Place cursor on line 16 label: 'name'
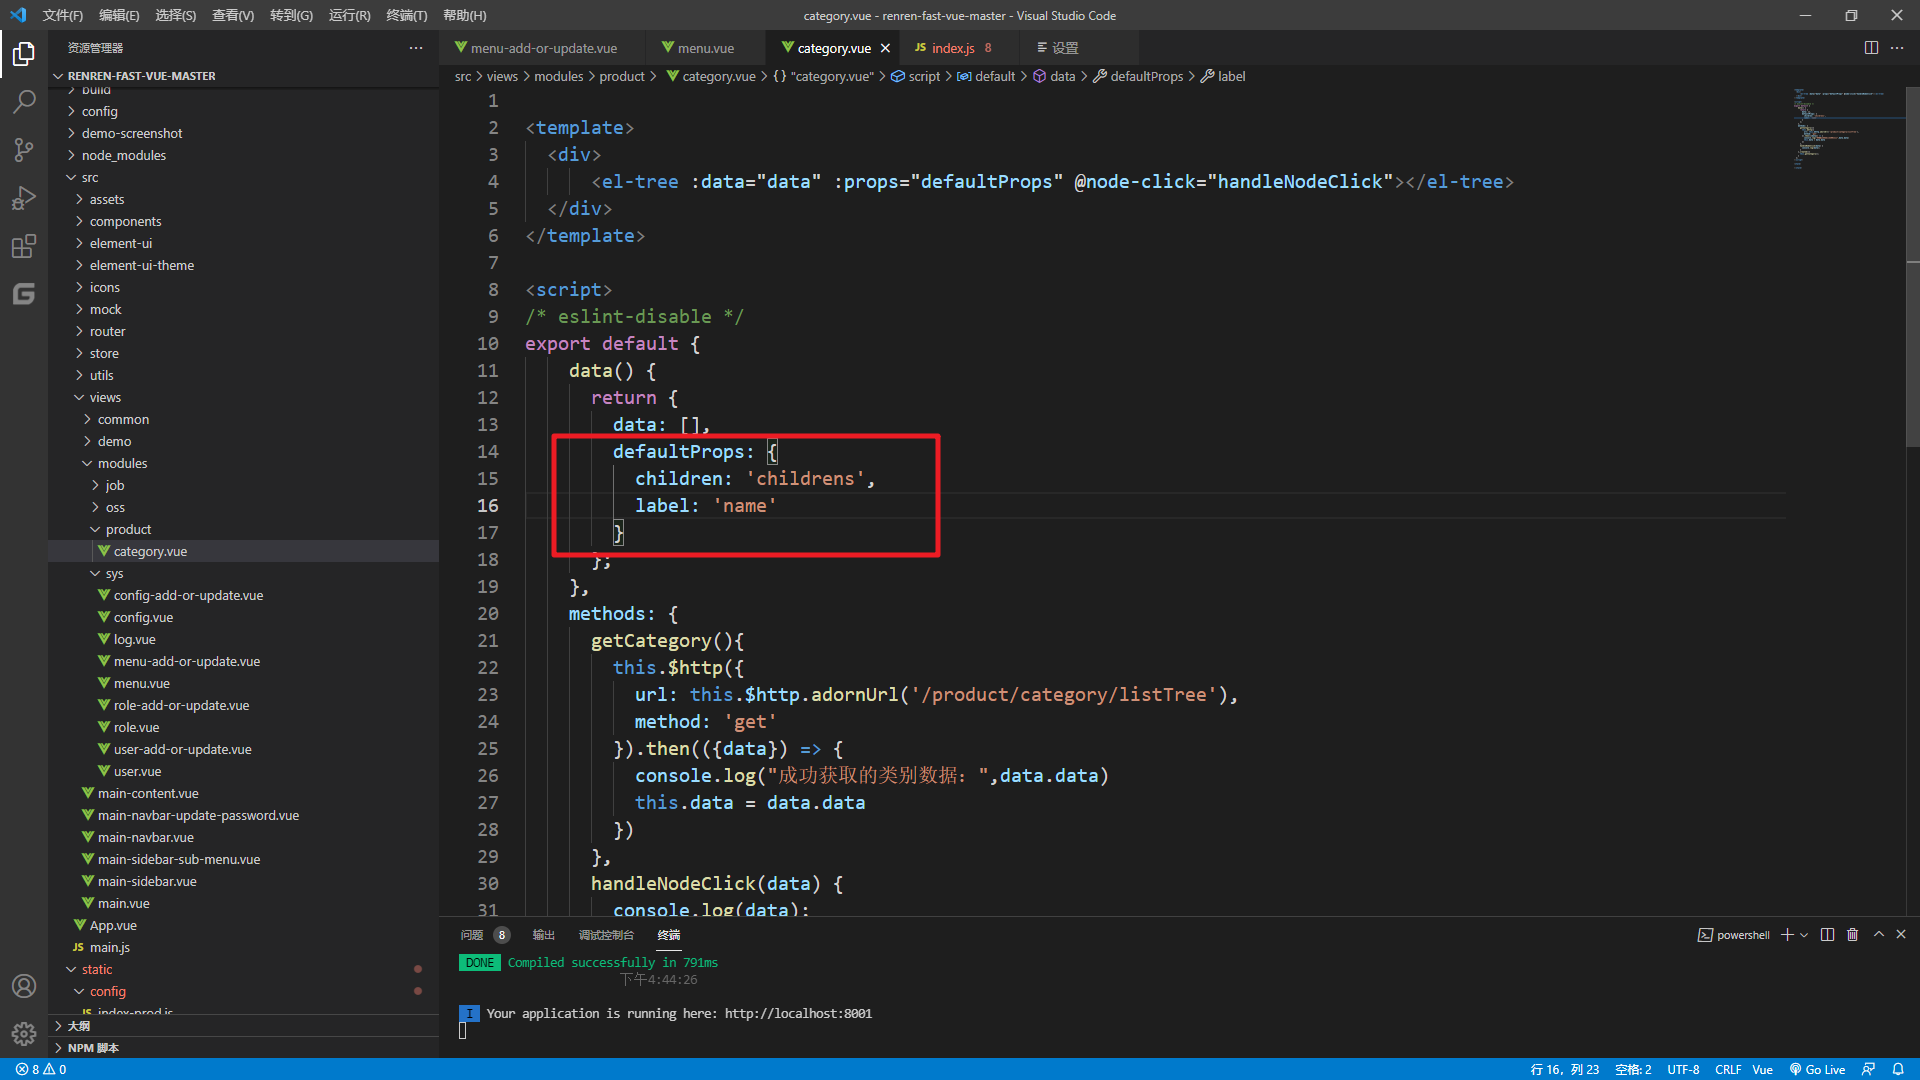The width and height of the screenshot is (1920, 1080). [705, 506]
